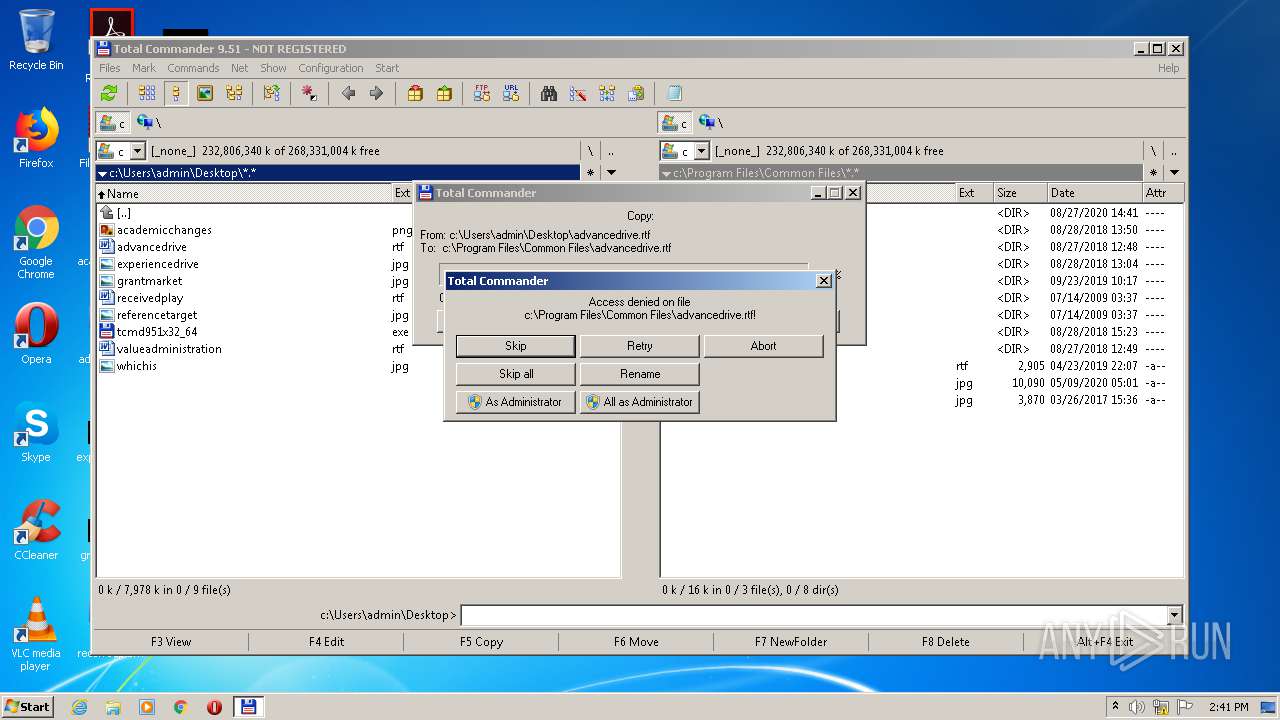The width and height of the screenshot is (1280, 720).
Task: Open the left panel favorites asterisk button
Action: [x=590, y=173]
